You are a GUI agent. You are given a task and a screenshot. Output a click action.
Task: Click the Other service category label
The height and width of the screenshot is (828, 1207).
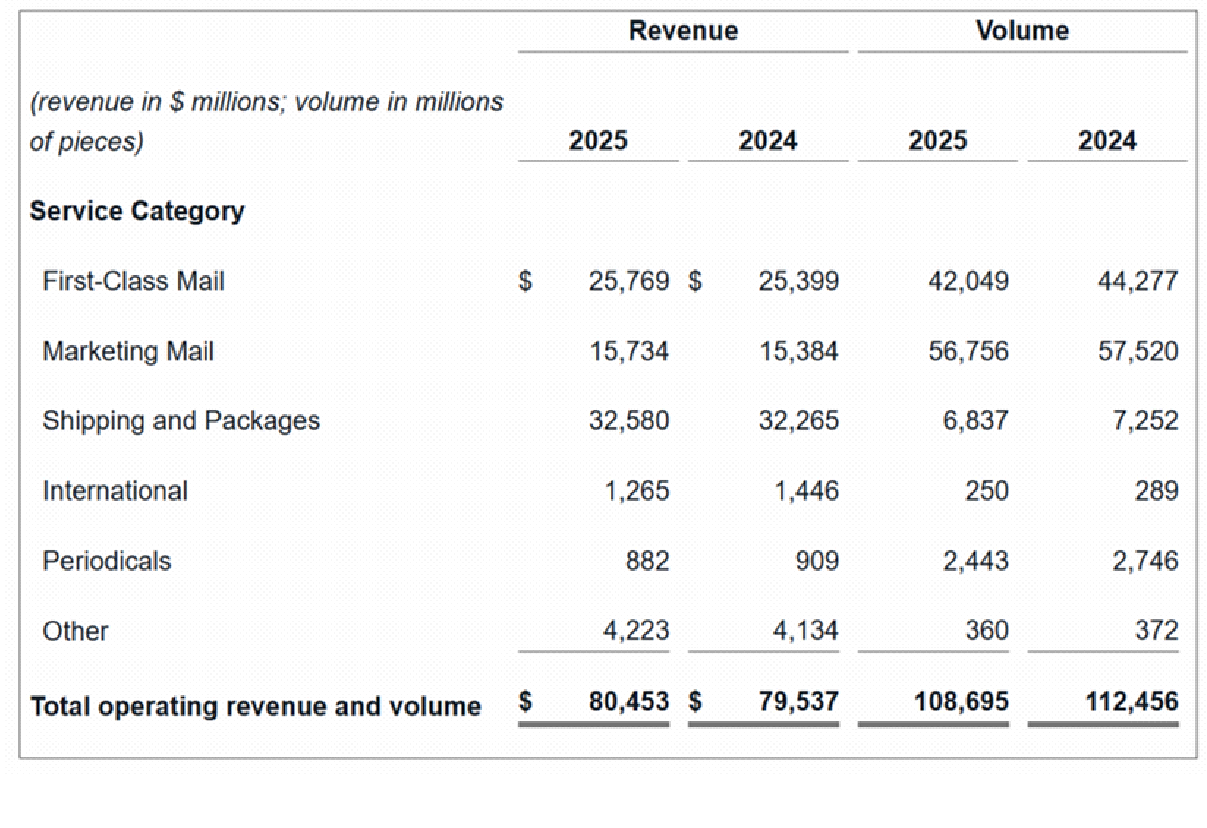(x=75, y=631)
